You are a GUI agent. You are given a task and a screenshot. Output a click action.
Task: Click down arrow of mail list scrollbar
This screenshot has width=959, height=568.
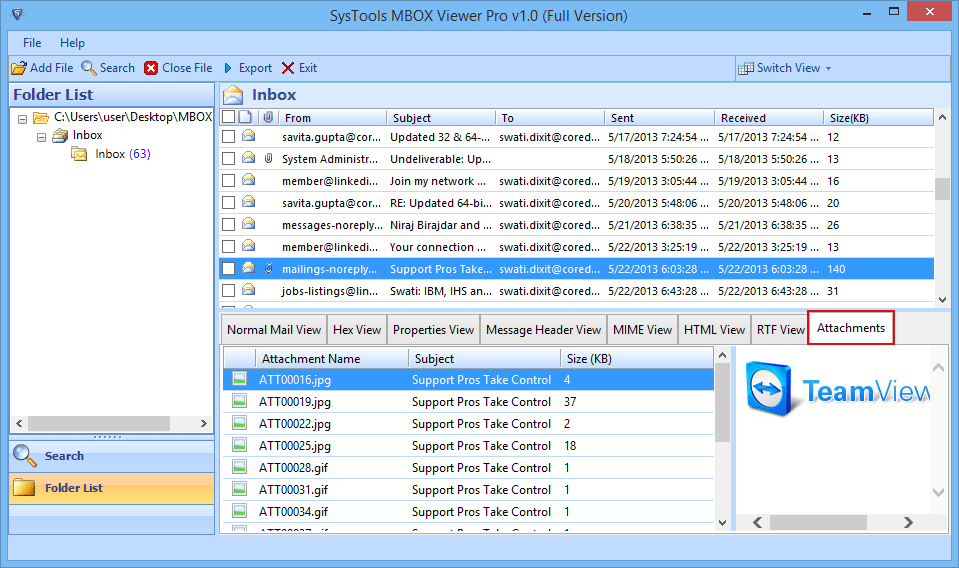pos(942,300)
